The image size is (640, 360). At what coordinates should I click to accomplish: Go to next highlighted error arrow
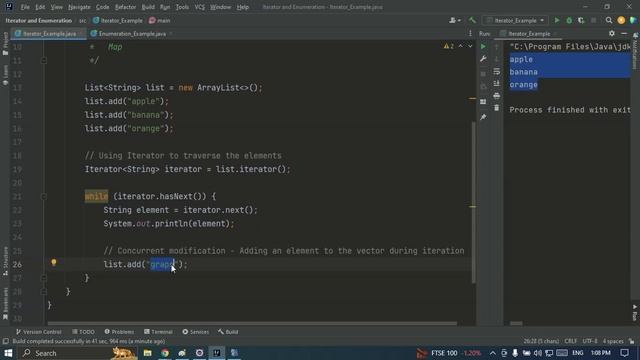coord(470,47)
